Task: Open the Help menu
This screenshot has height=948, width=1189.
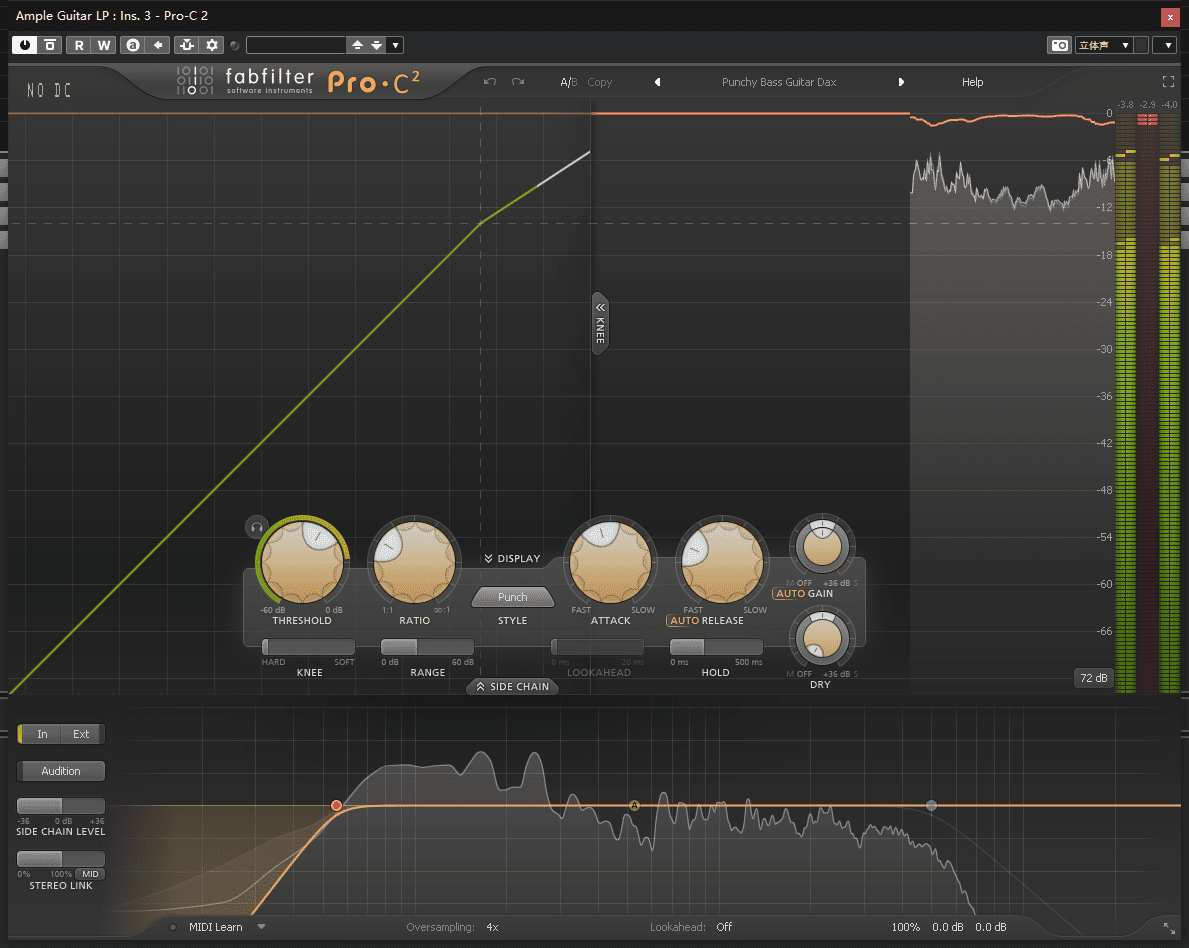Action: [972, 82]
